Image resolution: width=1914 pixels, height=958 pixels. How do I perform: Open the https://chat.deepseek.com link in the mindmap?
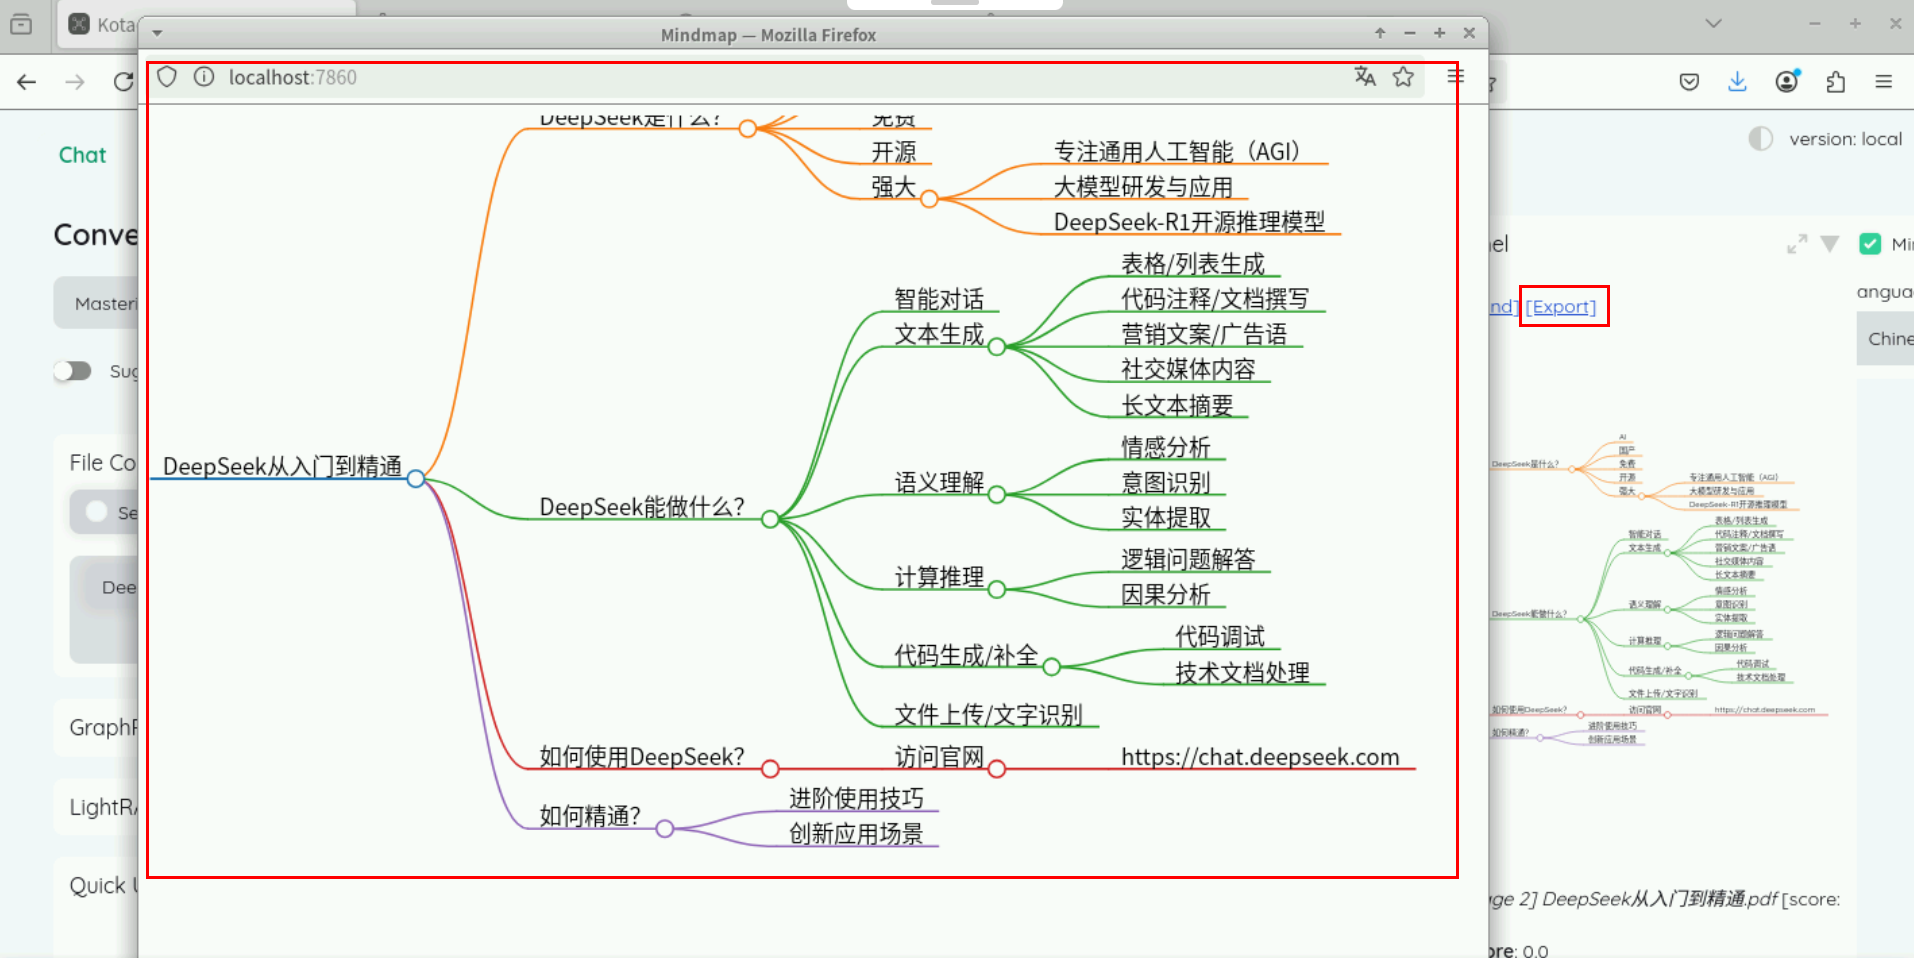[x=1260, y=757]
